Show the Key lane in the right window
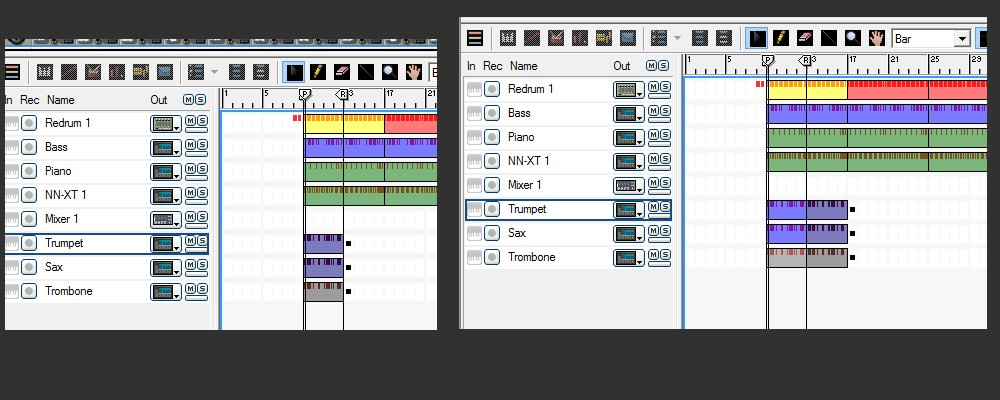 point(508,38)
